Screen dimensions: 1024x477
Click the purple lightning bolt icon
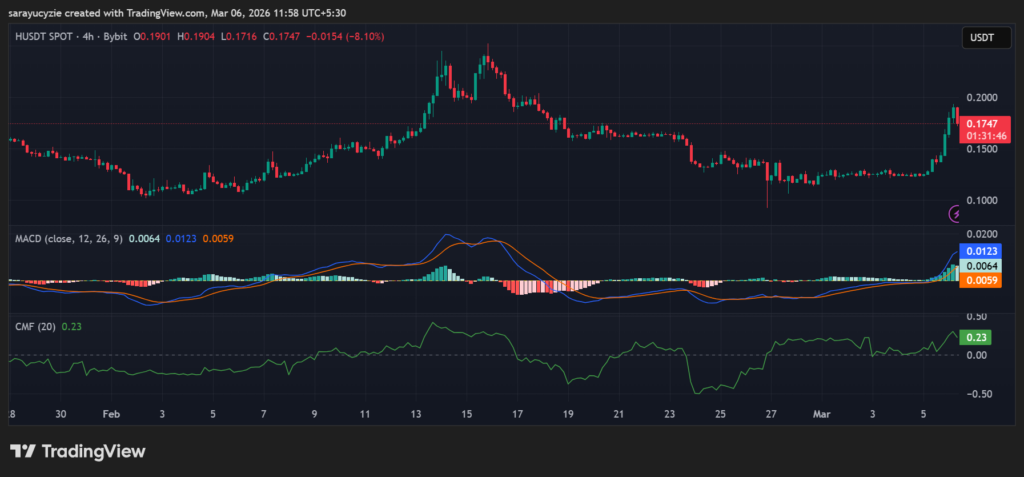point(955,213)
